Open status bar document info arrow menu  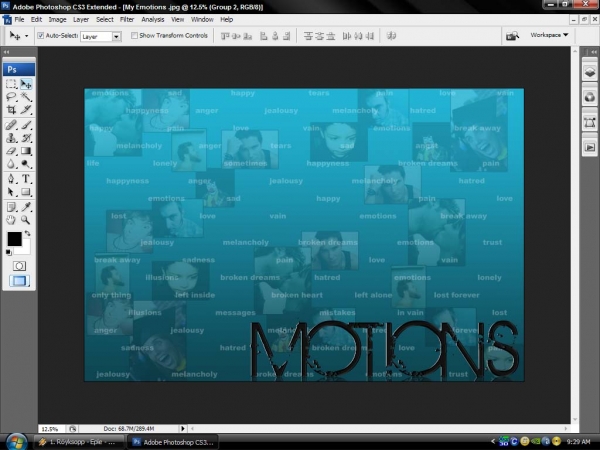pos(183,429)
